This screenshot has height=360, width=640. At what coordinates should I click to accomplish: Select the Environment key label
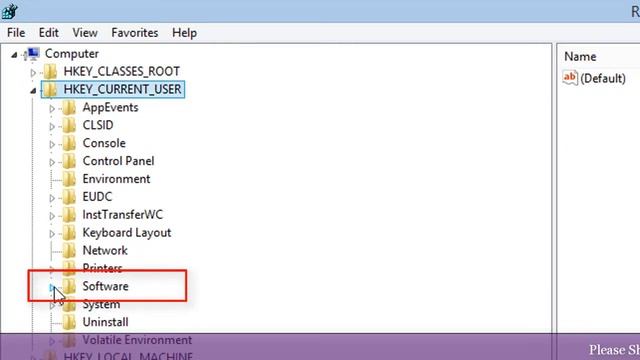click(x=116, y=179)
